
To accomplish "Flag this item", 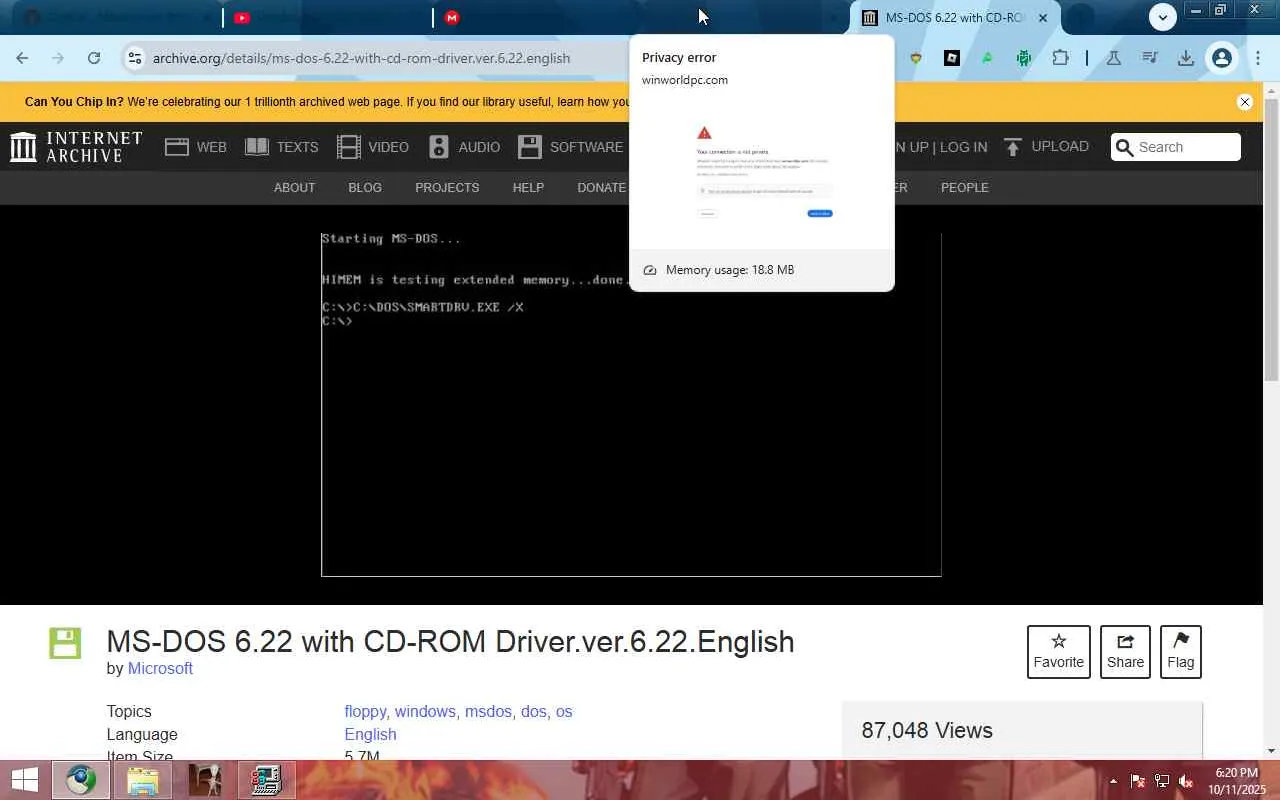I will click(x=1180, y=651).
